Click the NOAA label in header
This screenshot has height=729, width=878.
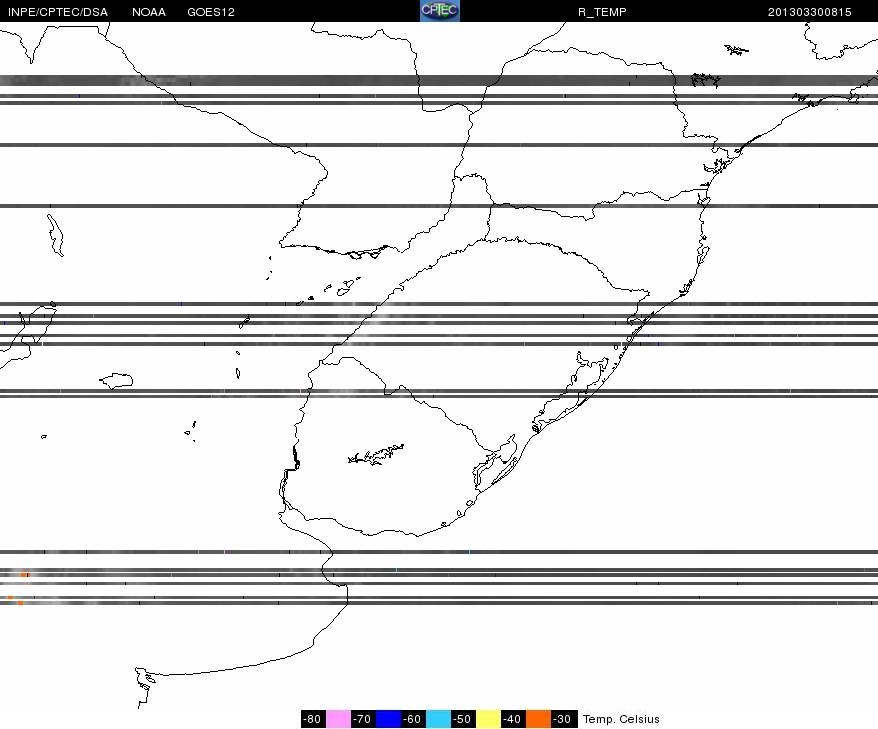pos(149,12)
